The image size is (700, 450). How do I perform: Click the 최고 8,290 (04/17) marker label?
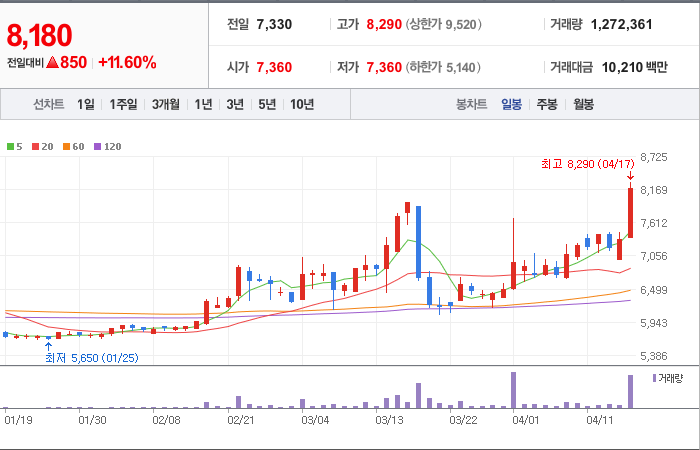[x=588, y=164]
